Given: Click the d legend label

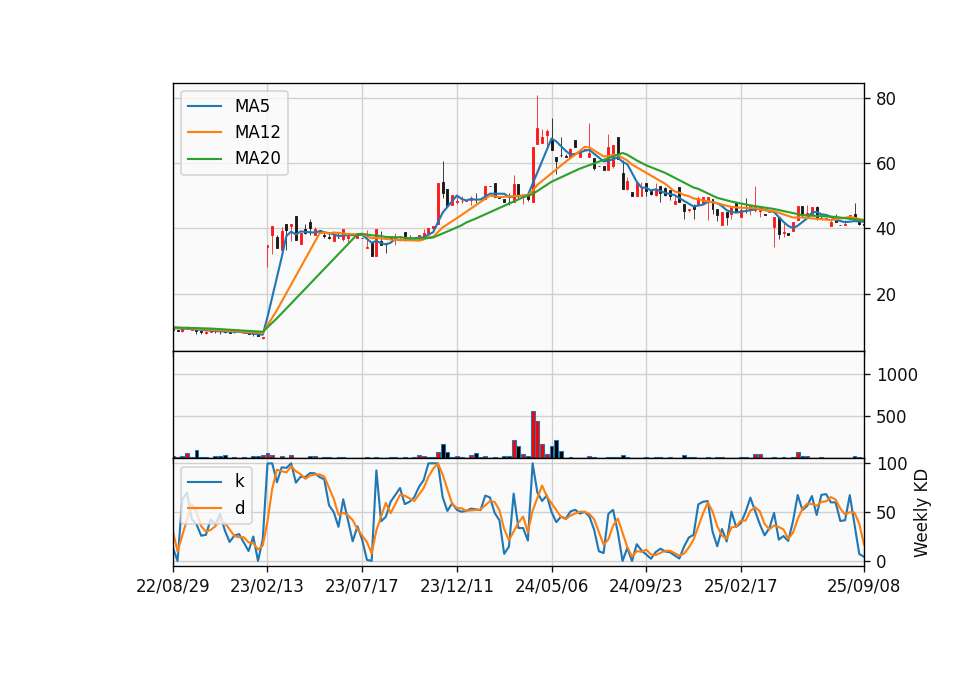Looking at the screenshot, I should click(x=239, y=508).
